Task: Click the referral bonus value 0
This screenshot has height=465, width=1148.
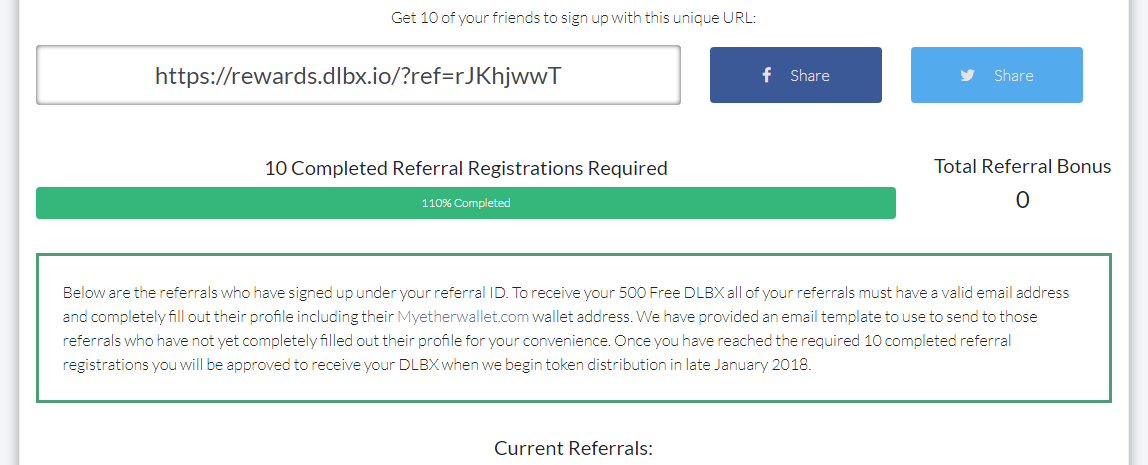Action: pyautogui.click(x=1022, y=200)
